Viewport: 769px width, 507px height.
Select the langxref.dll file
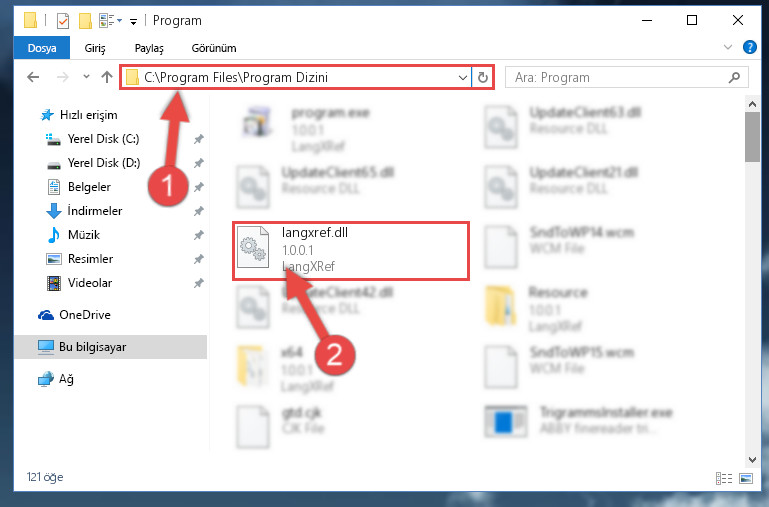tap(351, 251)
